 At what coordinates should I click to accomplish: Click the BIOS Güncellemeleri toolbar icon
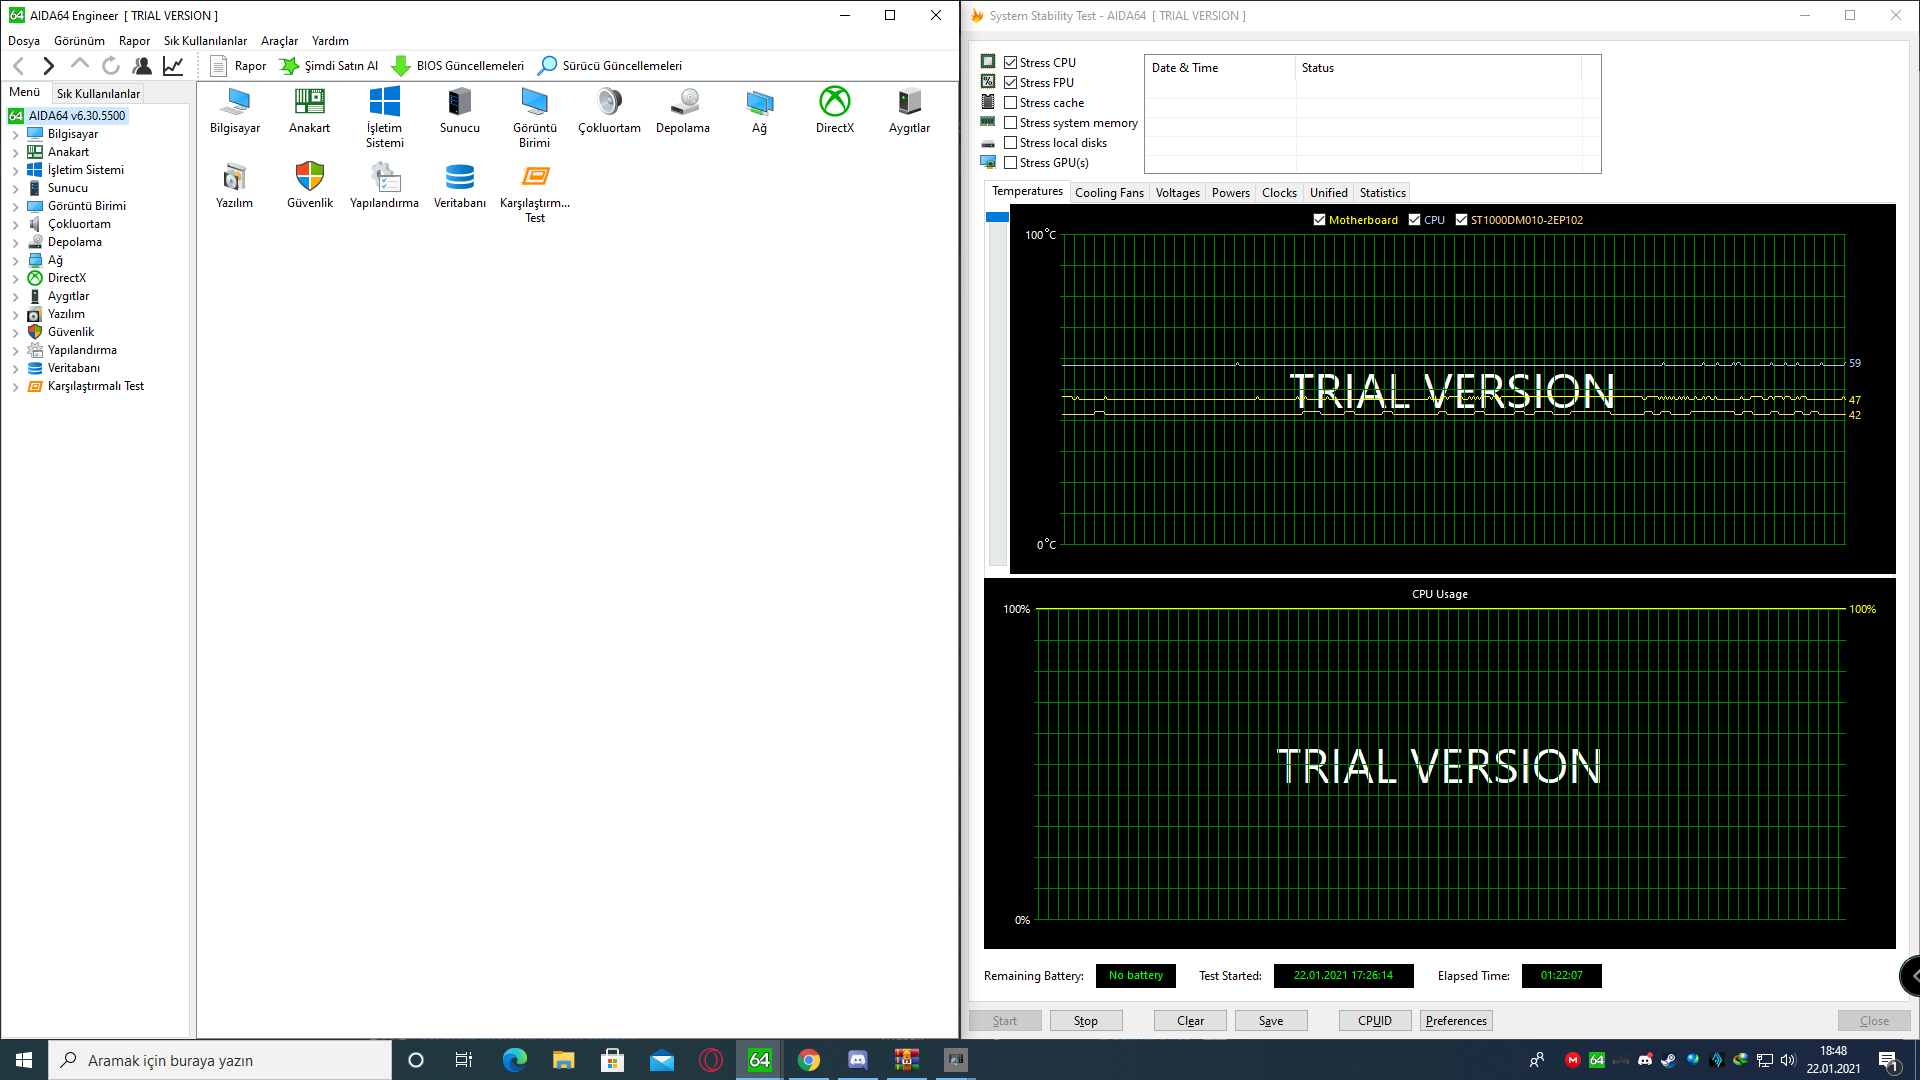pyautogui.click(x=401, y=66)
